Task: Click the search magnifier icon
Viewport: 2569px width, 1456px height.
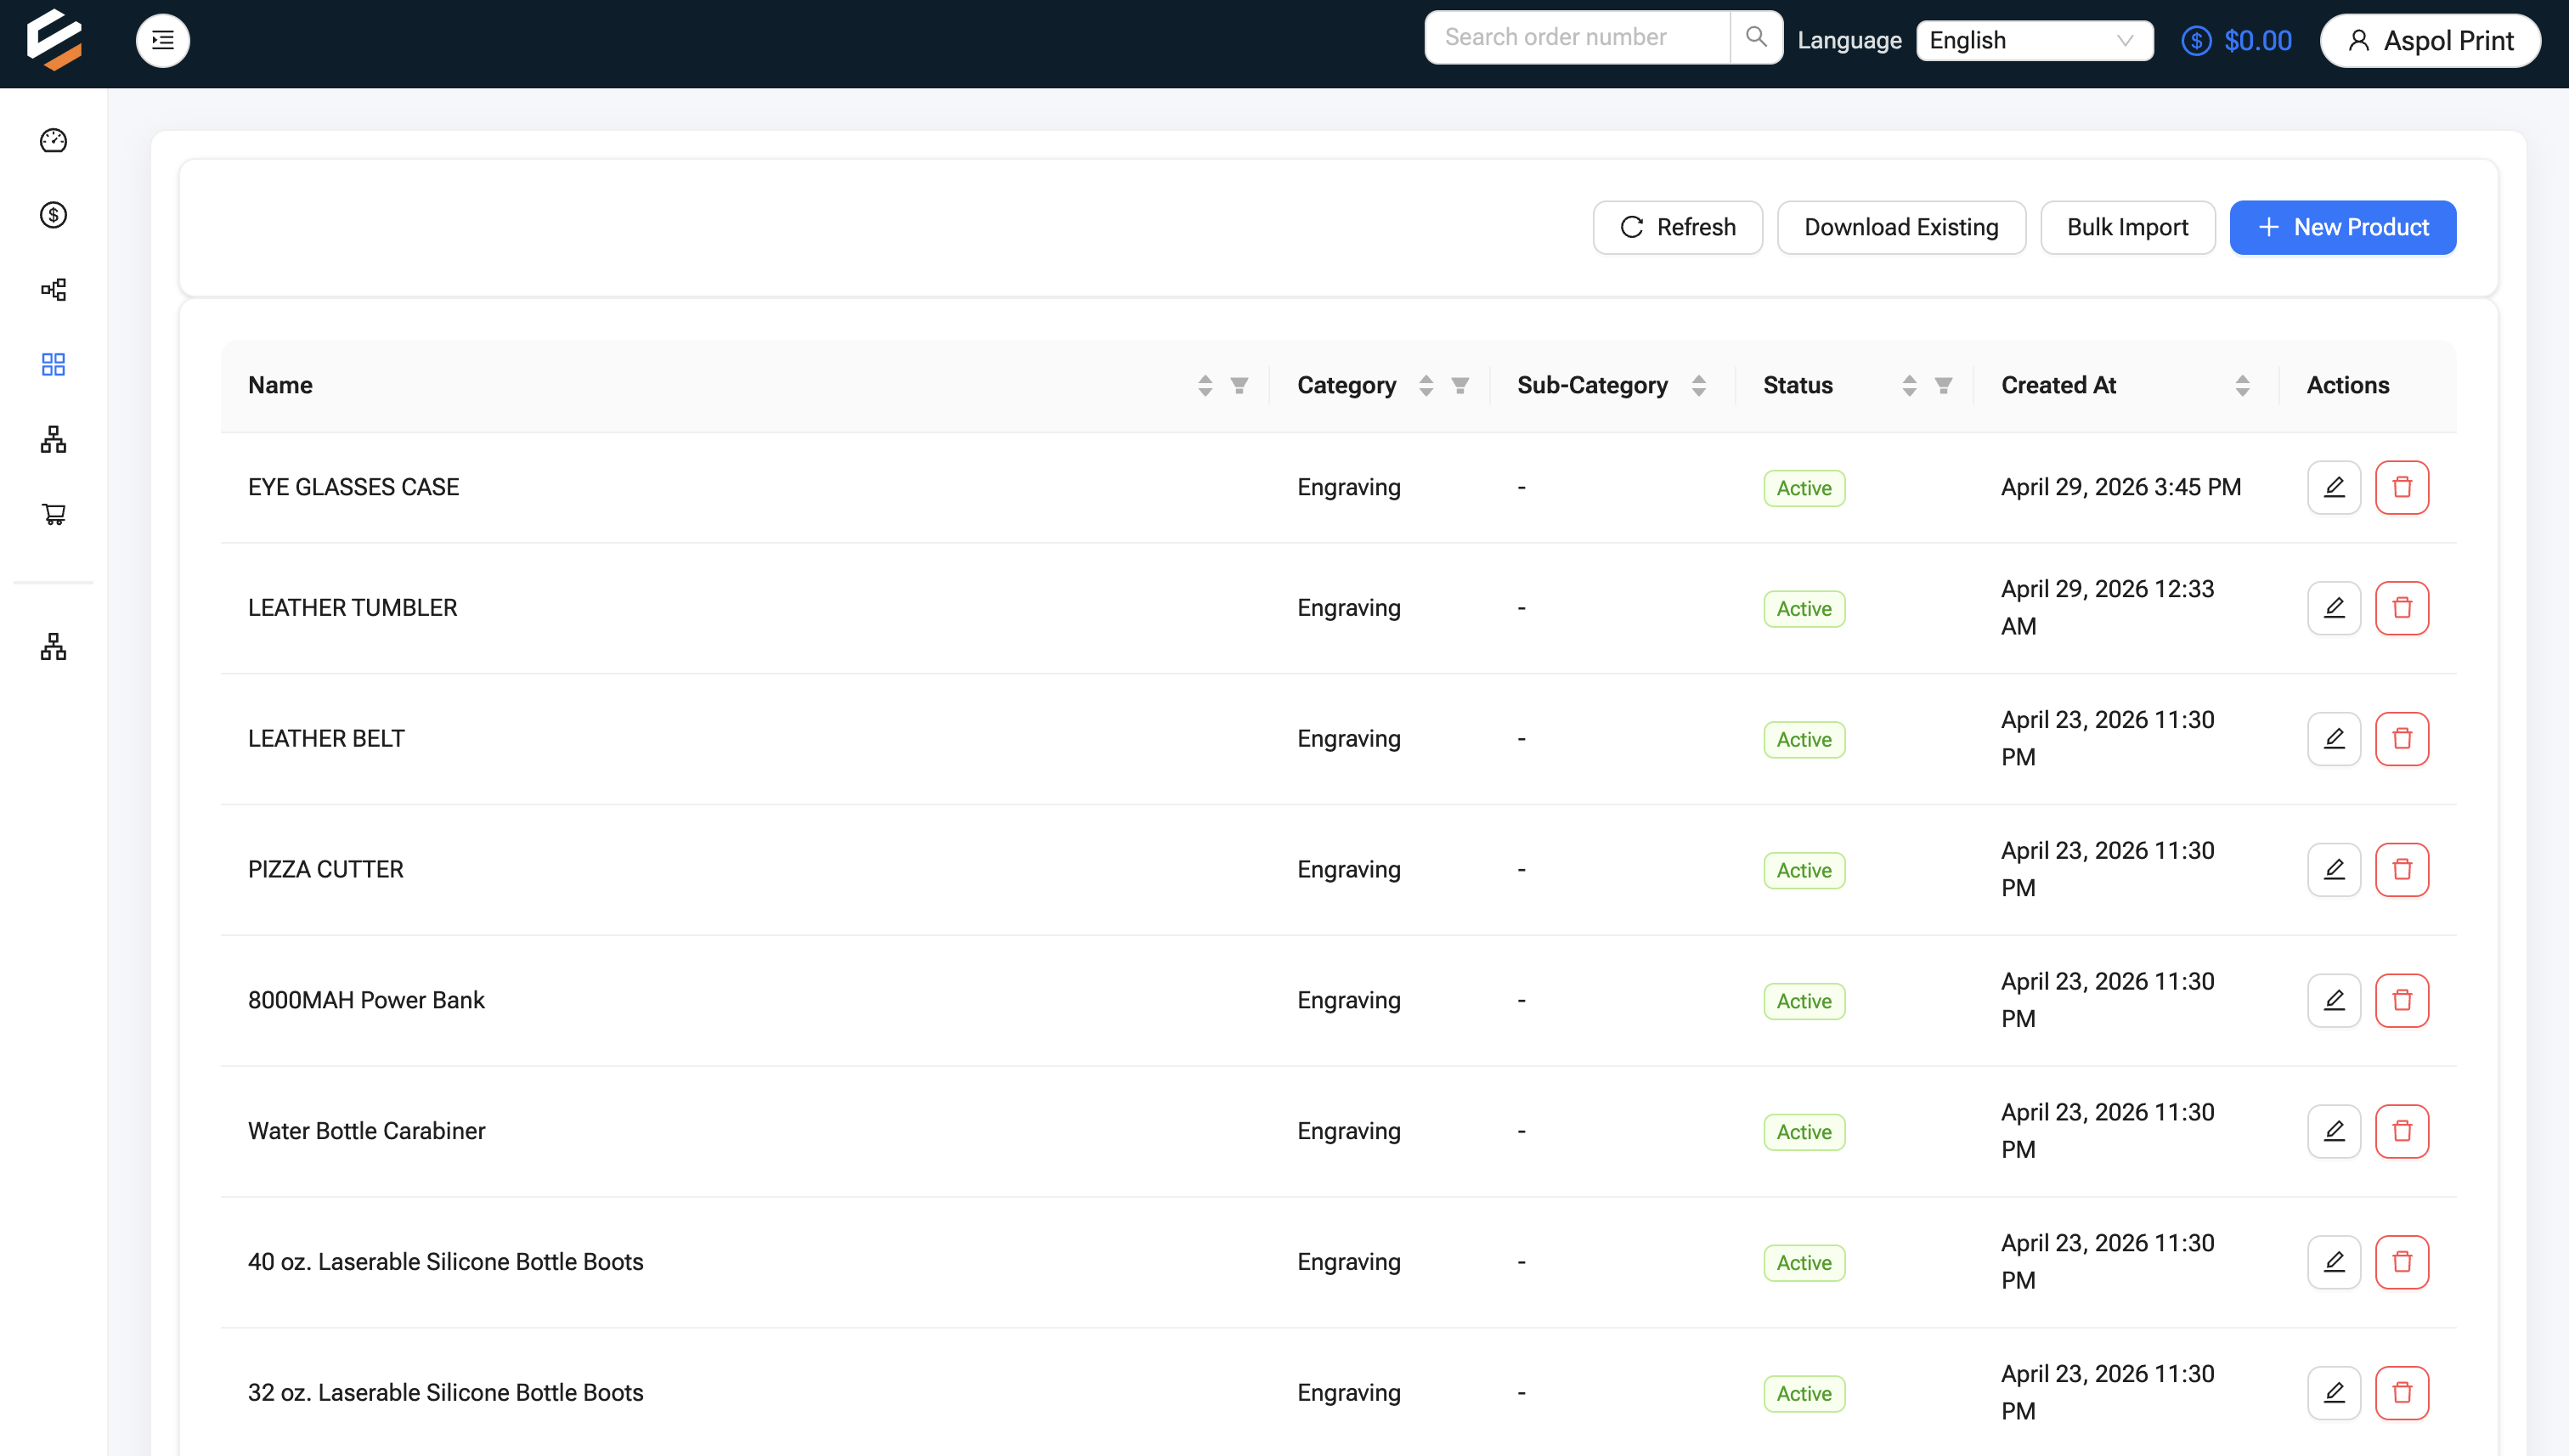Action: coord(1756,38)
